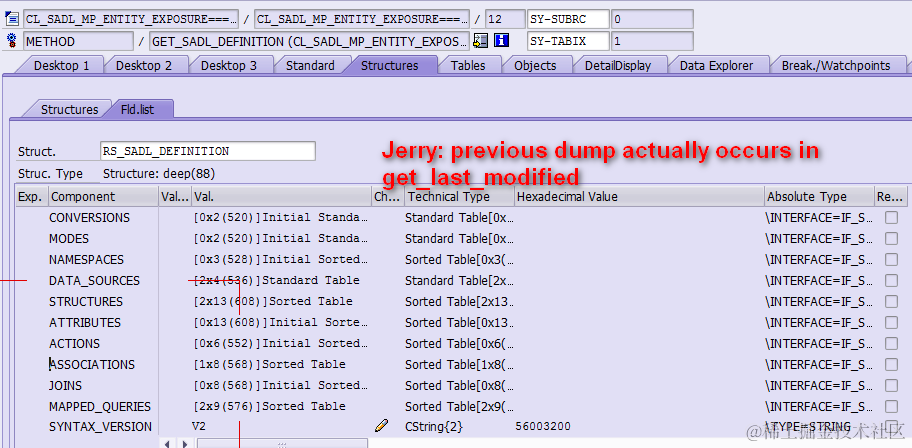912x448 pixels.
Task: Select the MODES component name
Action: pyautogui.click(x=69, y=239)
